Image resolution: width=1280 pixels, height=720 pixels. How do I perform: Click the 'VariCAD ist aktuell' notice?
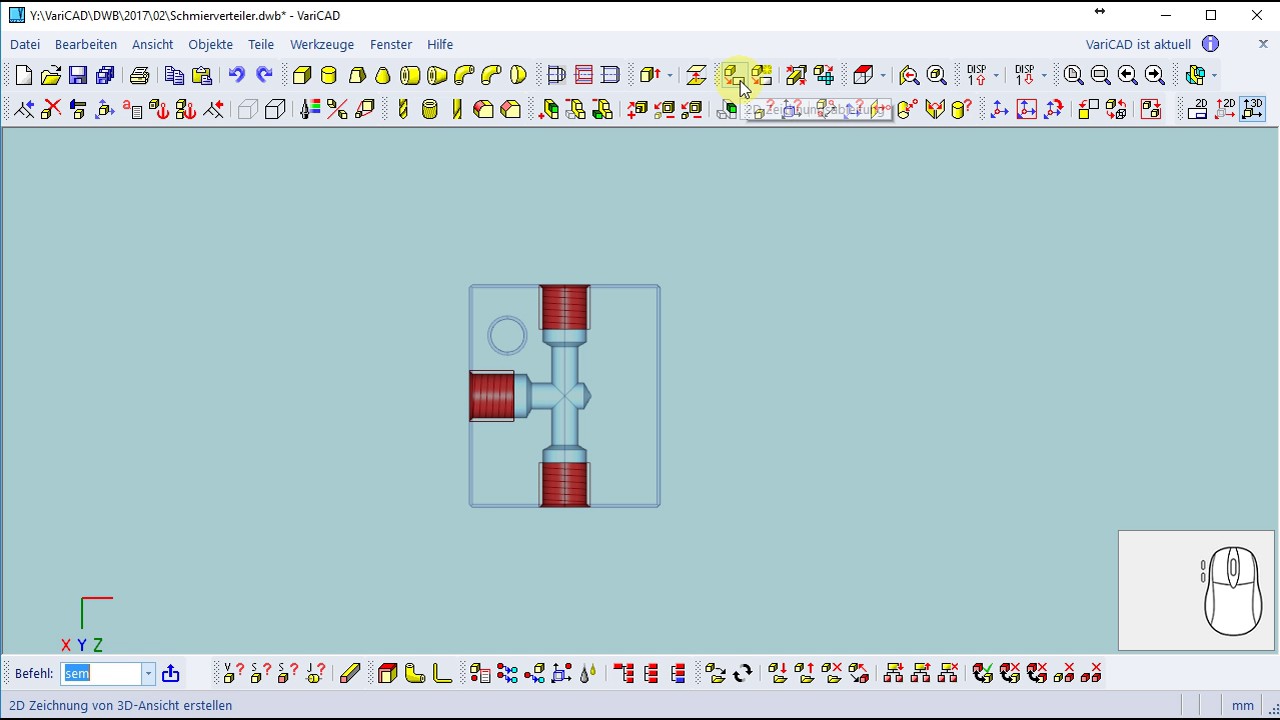point(1138,44)
